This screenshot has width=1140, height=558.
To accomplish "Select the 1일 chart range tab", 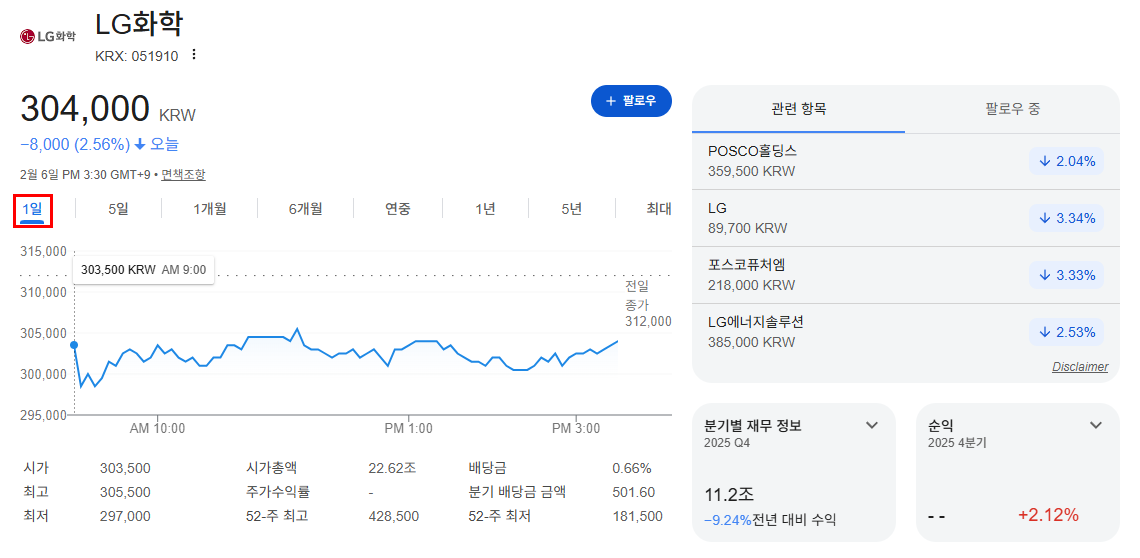I will tap(32, 210).
